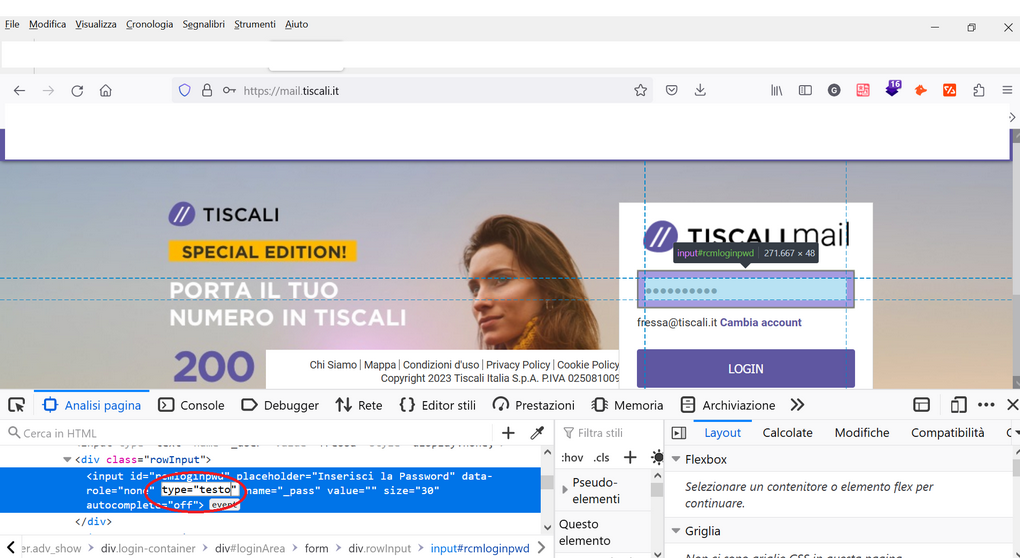The width and height of the screenshot is (1020, 558).
Task: Open the Modifica menu
Action: pyautogui.click(x=47, y=24)
